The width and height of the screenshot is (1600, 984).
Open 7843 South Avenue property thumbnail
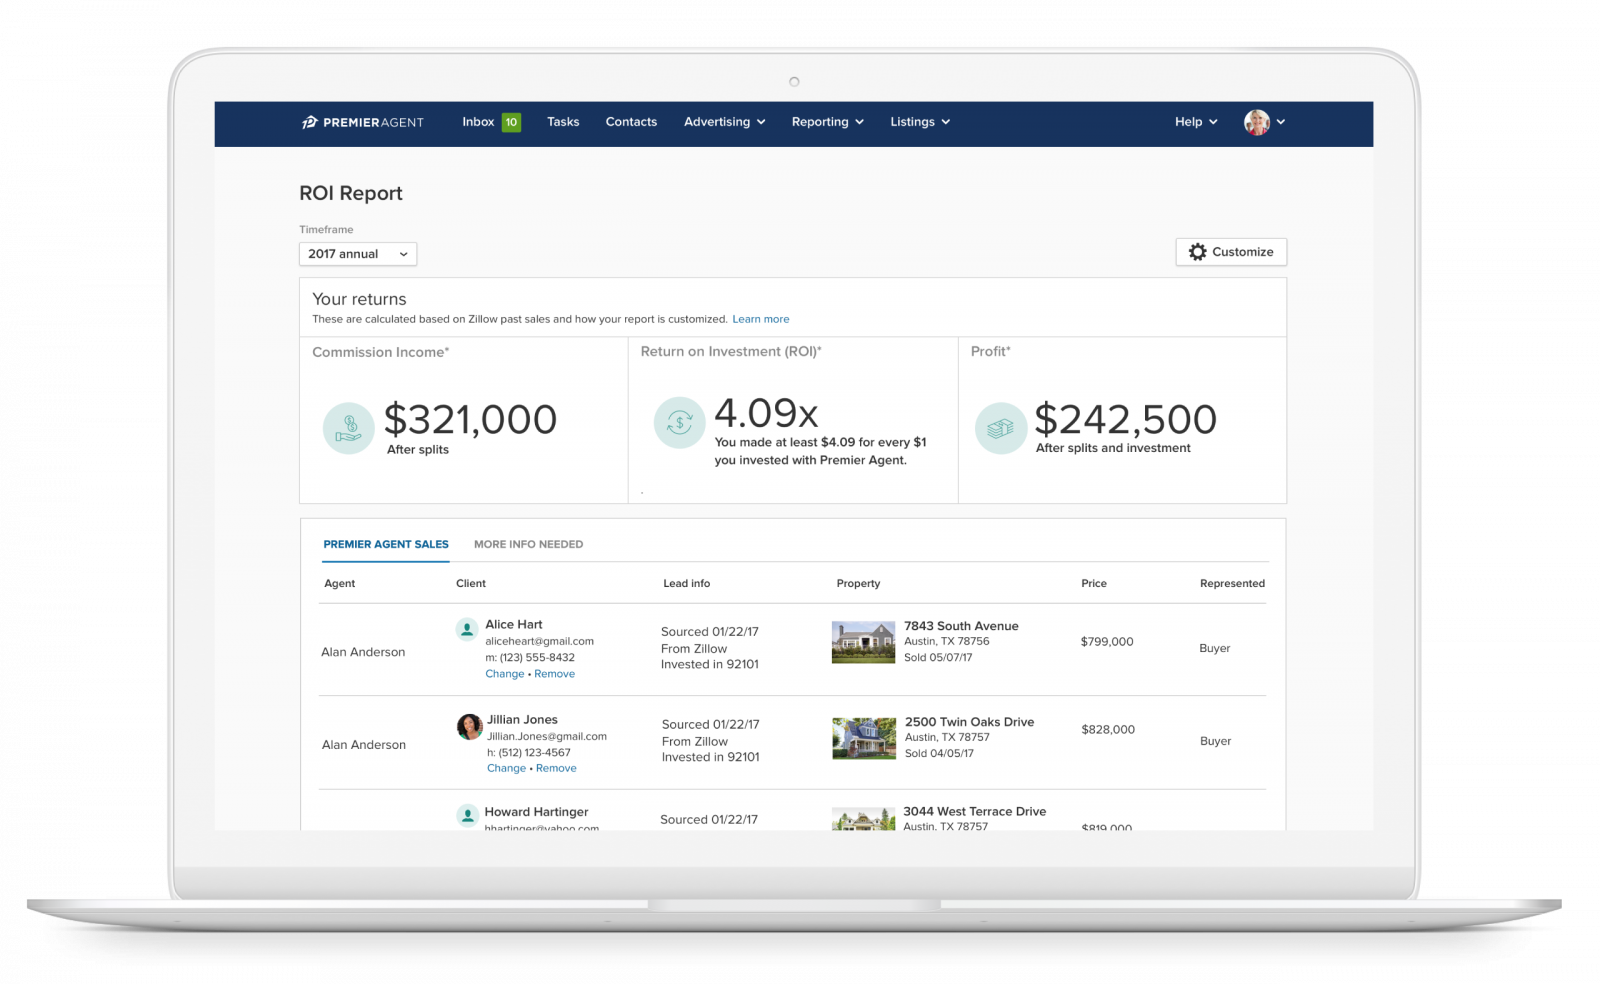tap(863, 642)
